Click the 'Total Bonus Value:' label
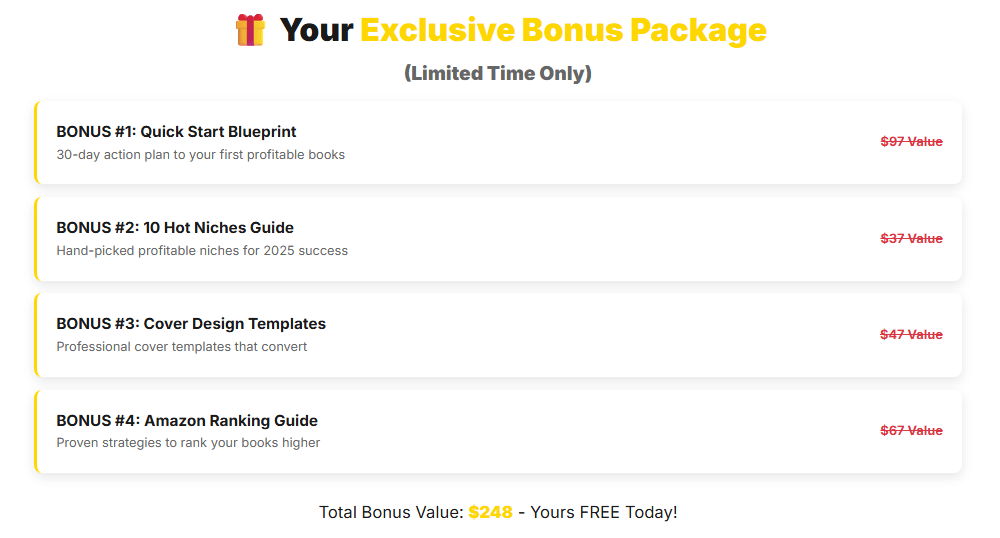The height and width of the screenshot is (538, 1000). point(391,512)
